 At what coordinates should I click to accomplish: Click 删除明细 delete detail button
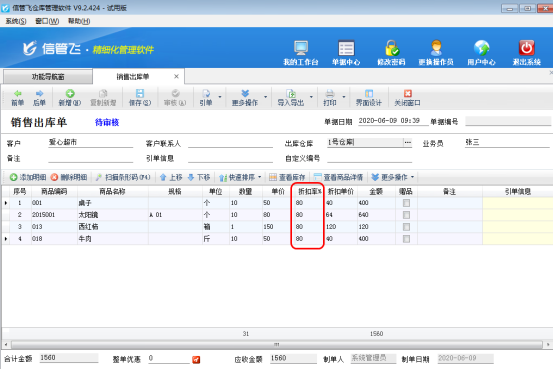[69, 177]
